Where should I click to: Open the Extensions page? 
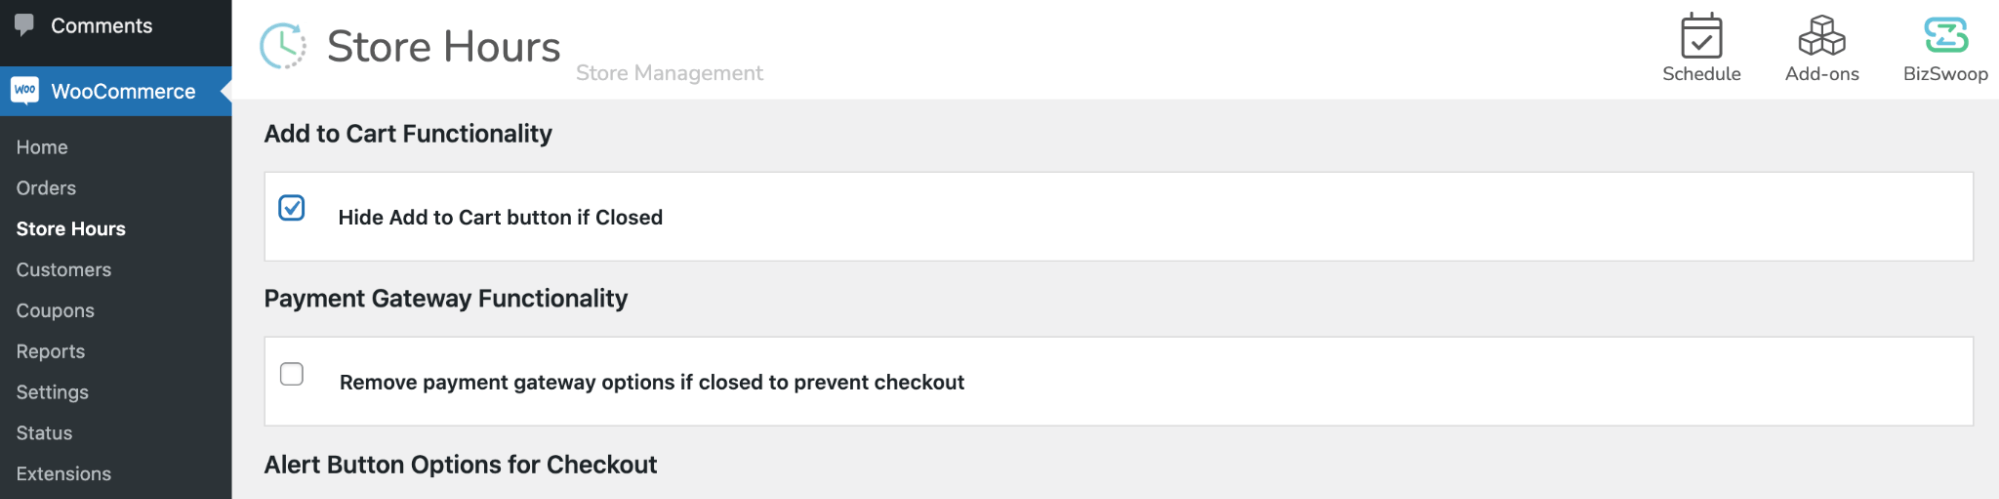(x=63, y=474)
